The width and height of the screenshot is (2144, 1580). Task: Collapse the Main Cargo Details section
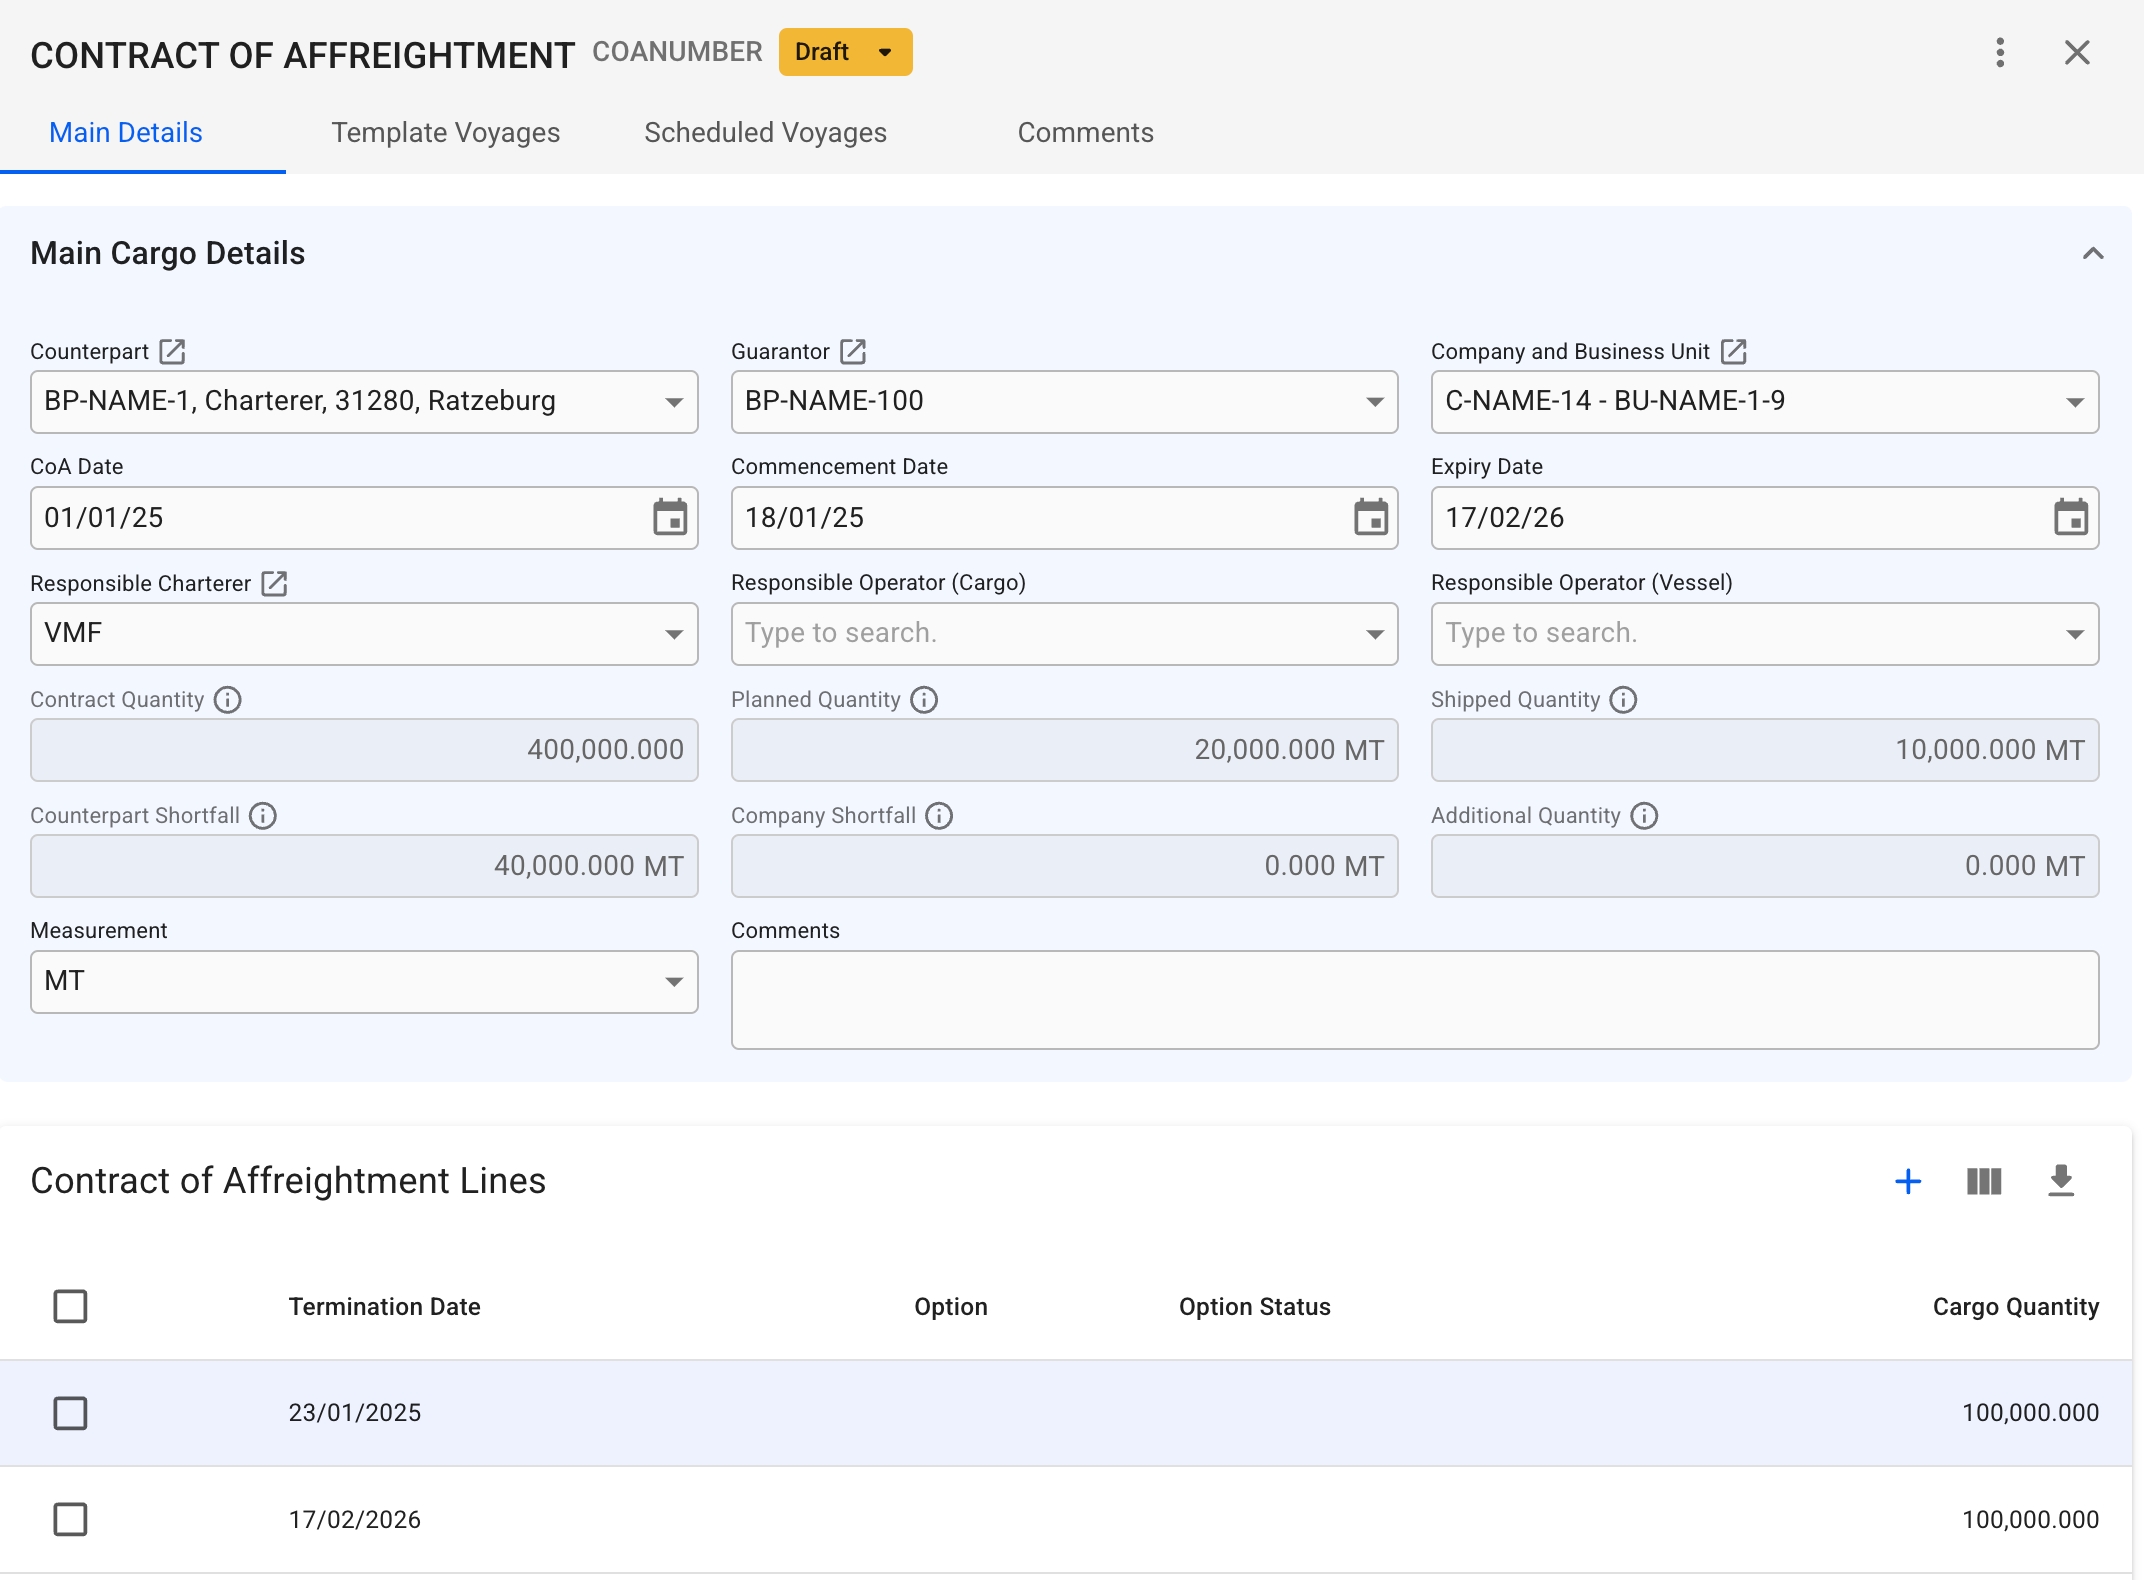tap(2092, 254)
